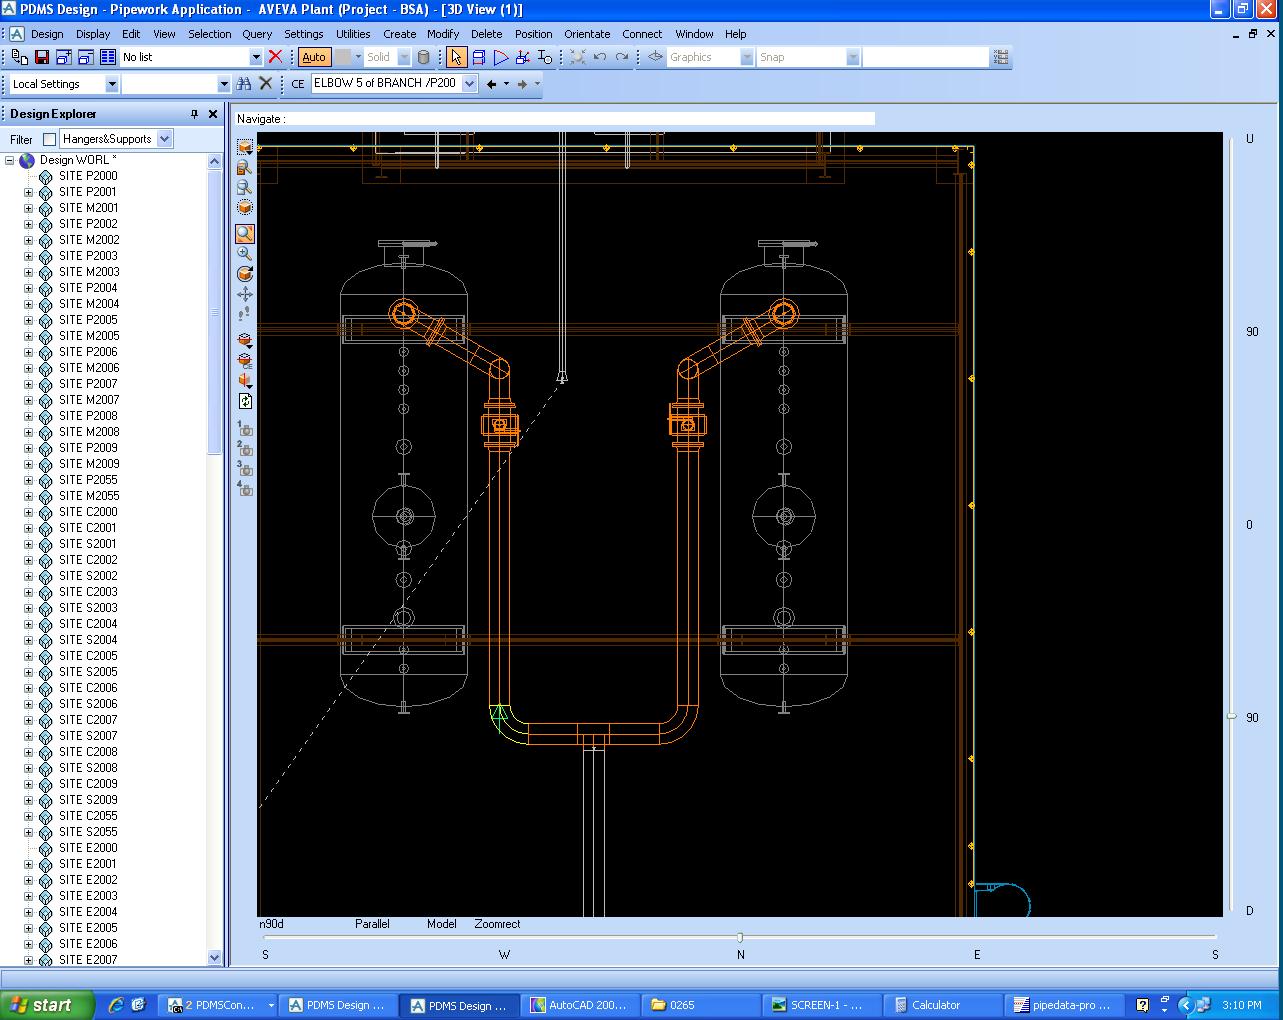Open the Local Settings dropdown
Screen dimensions: 1283x1020
[112, 84]
